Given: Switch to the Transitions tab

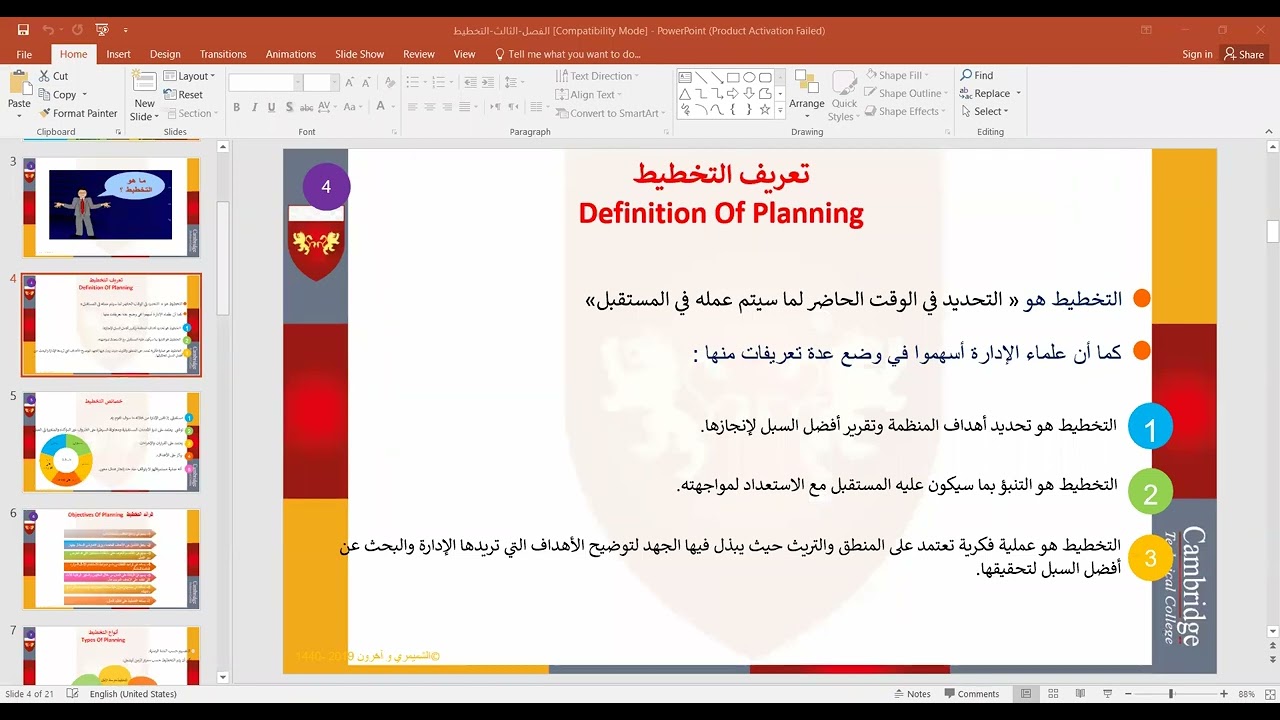Looking at the screenshot, I should [223, 54].
